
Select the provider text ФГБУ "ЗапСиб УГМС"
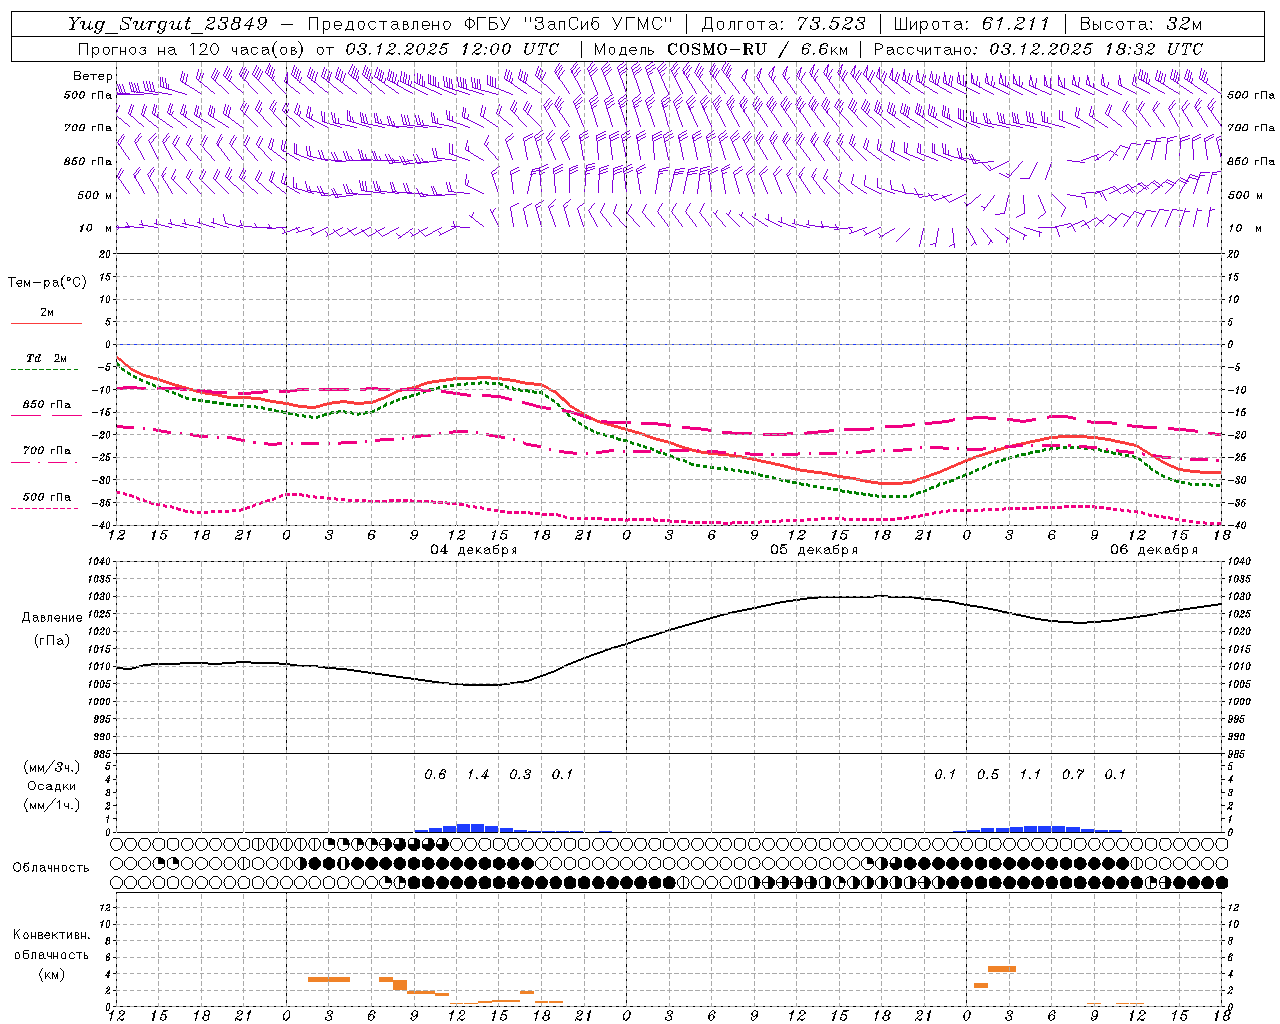tap(570, 24)
